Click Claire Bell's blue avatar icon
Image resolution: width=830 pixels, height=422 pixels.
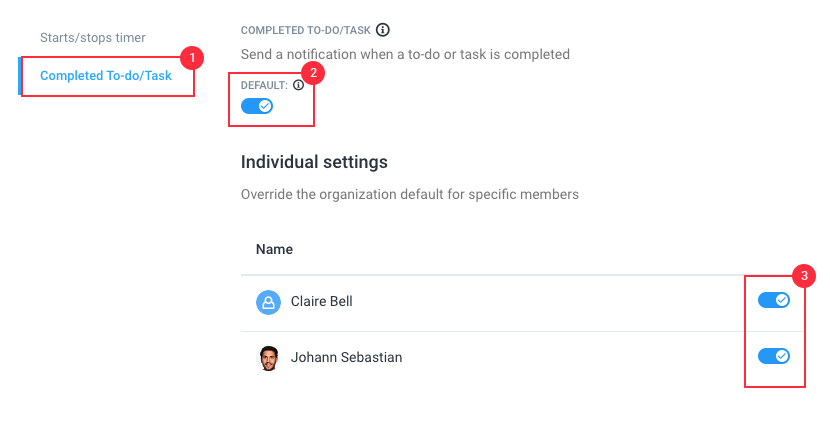[x=268, y=302]
